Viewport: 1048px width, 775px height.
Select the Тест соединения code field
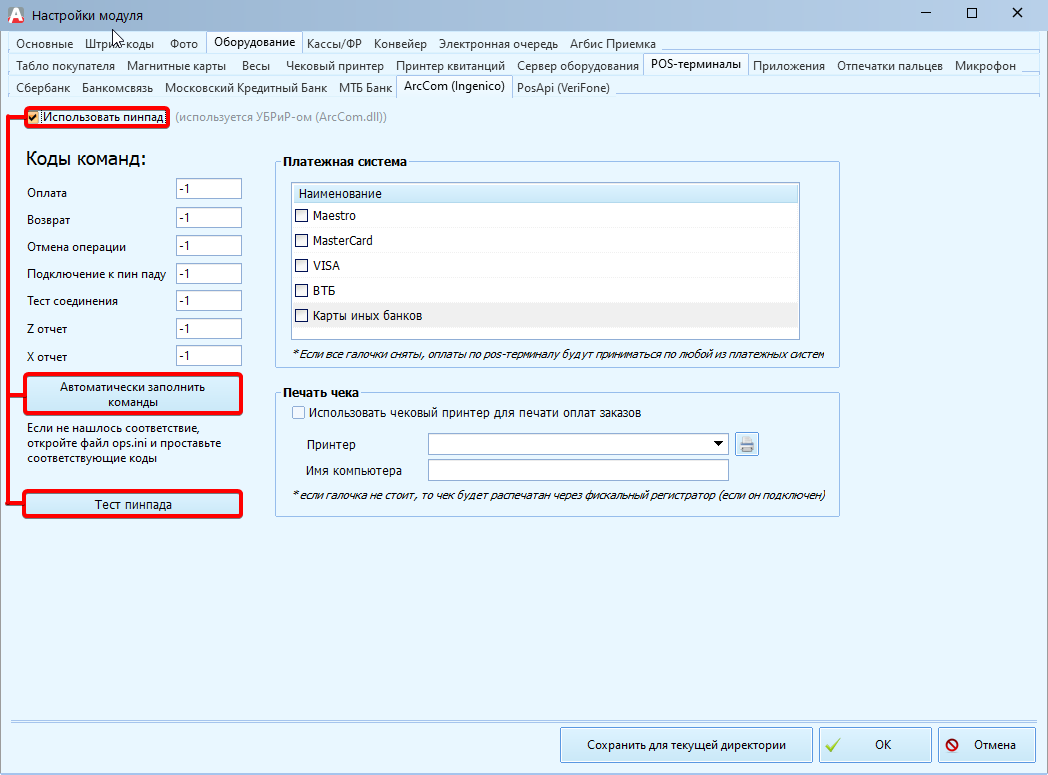[209, 301]
